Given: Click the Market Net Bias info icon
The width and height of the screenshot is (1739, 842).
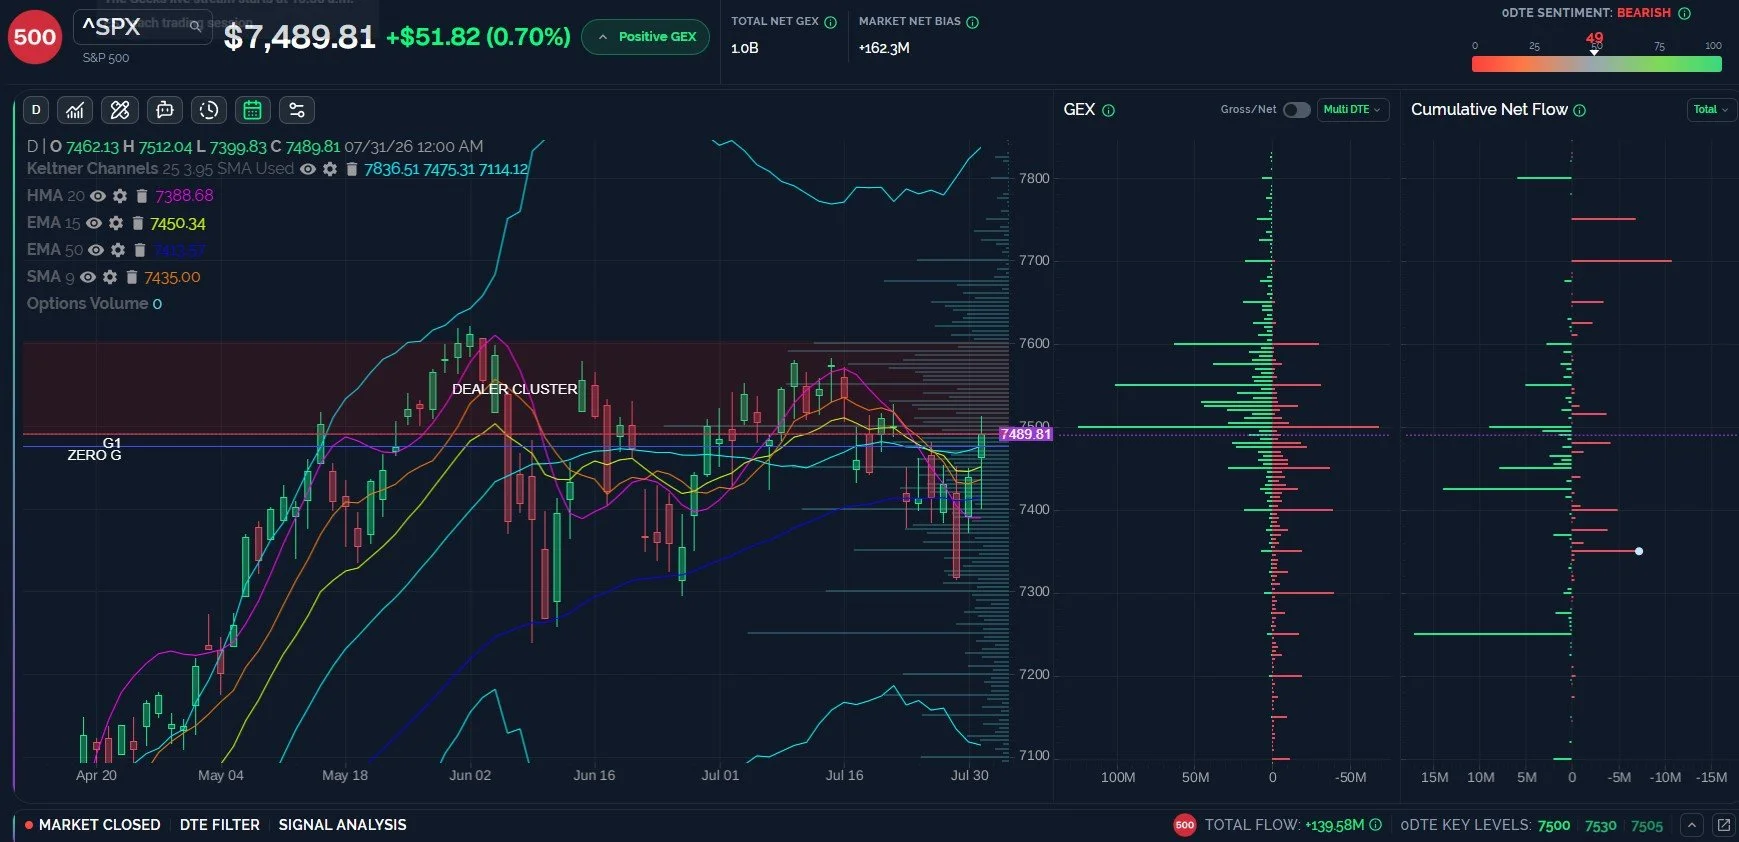Looking at the screenshot, I should pos(973,22).
